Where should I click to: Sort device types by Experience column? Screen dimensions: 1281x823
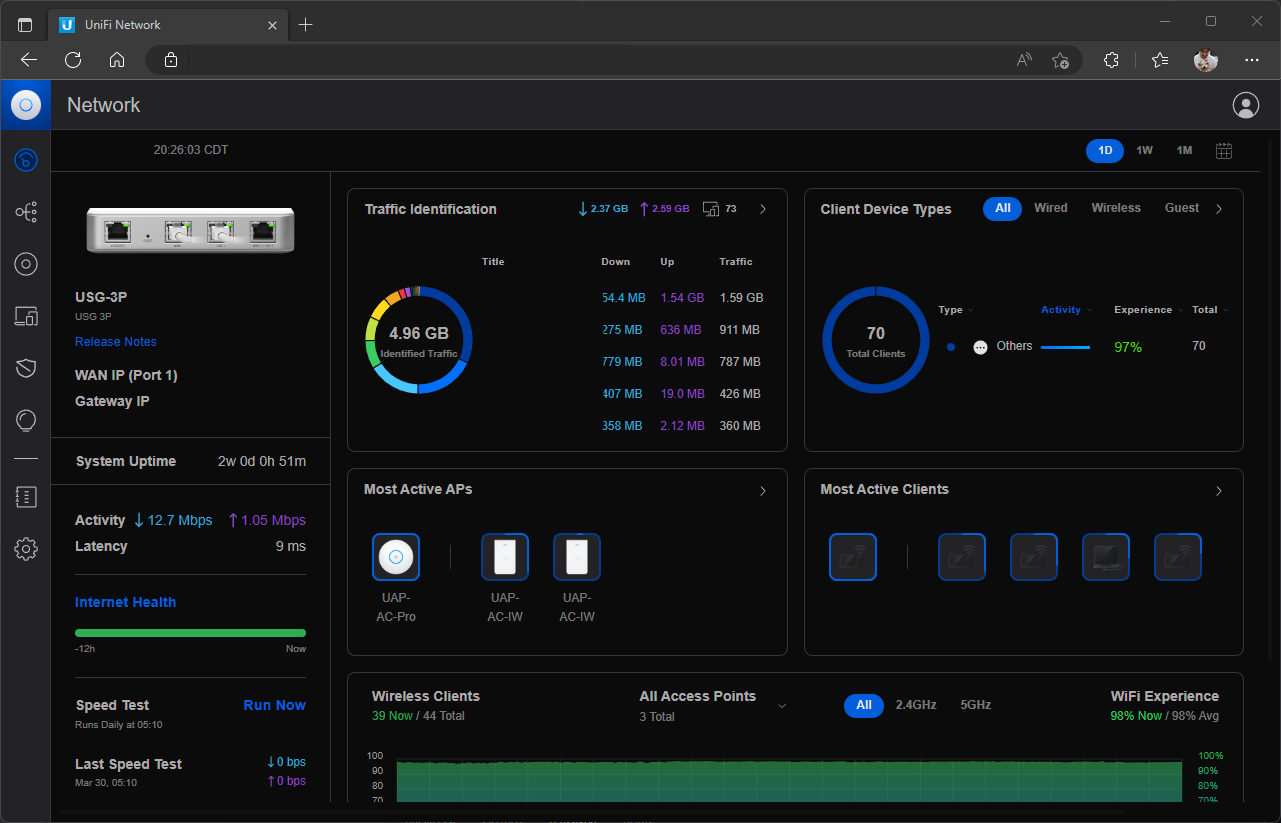click(1149, 310)
